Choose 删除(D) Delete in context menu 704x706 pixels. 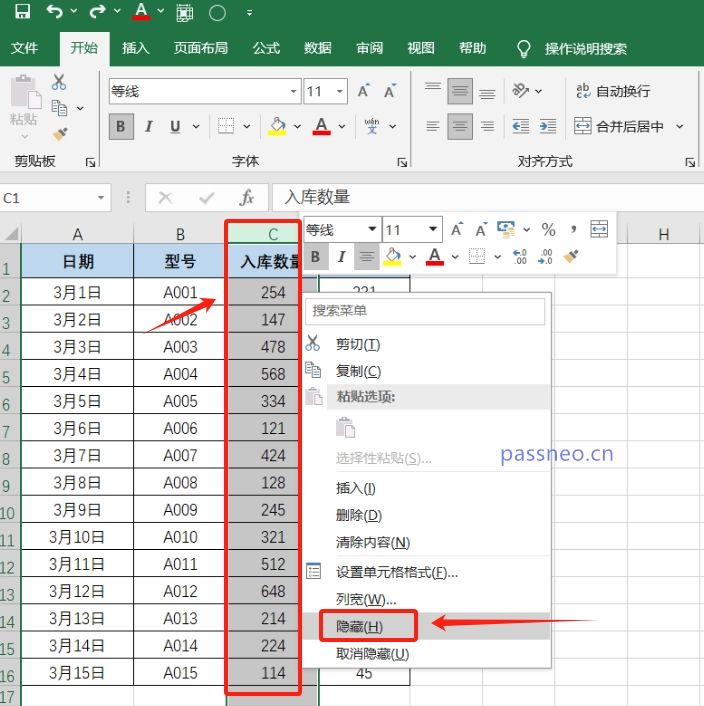point(426,515)
